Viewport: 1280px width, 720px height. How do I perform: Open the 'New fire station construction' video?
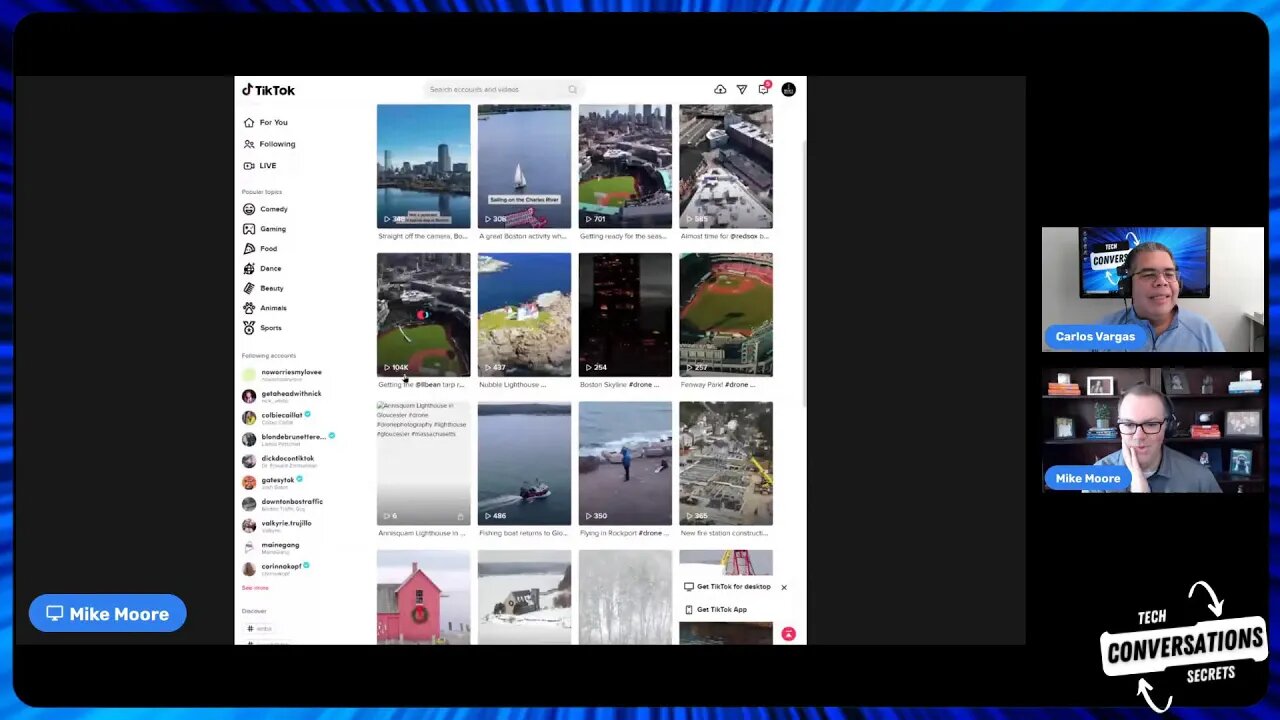click(726, 463)
